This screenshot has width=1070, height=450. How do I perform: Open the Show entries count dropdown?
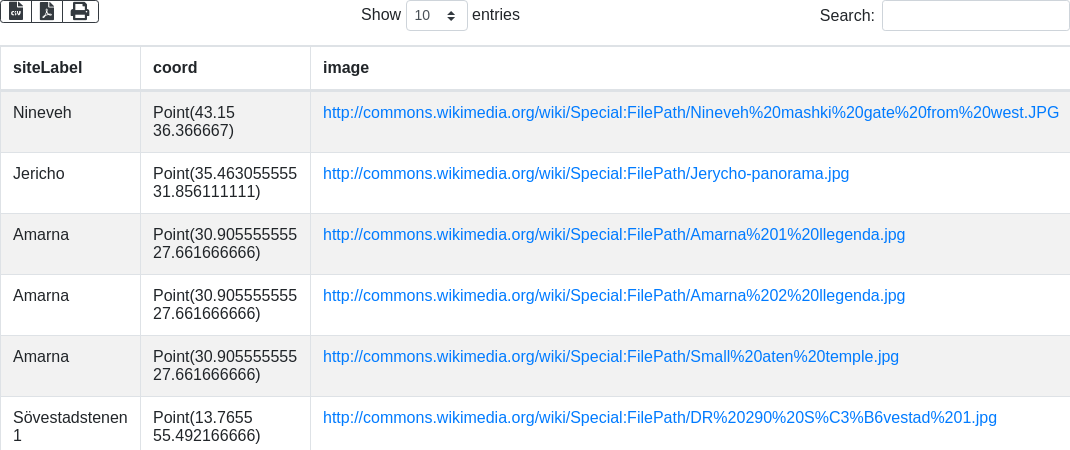click(436, 16)
